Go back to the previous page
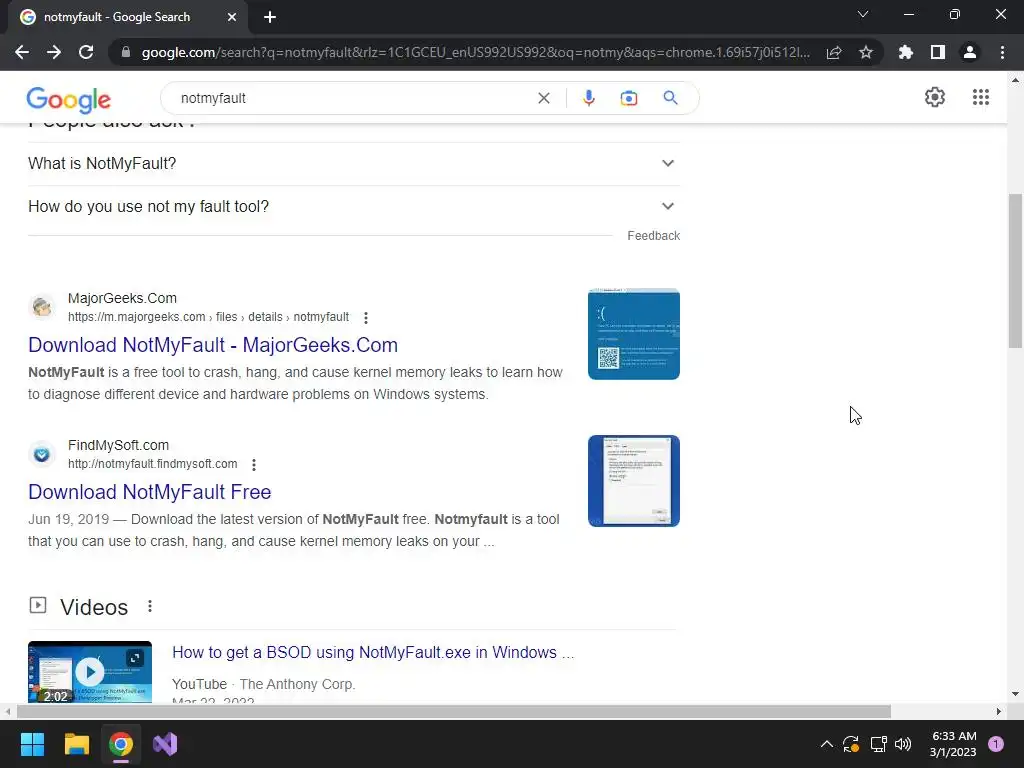1024x768 pixels. point(22,52)
